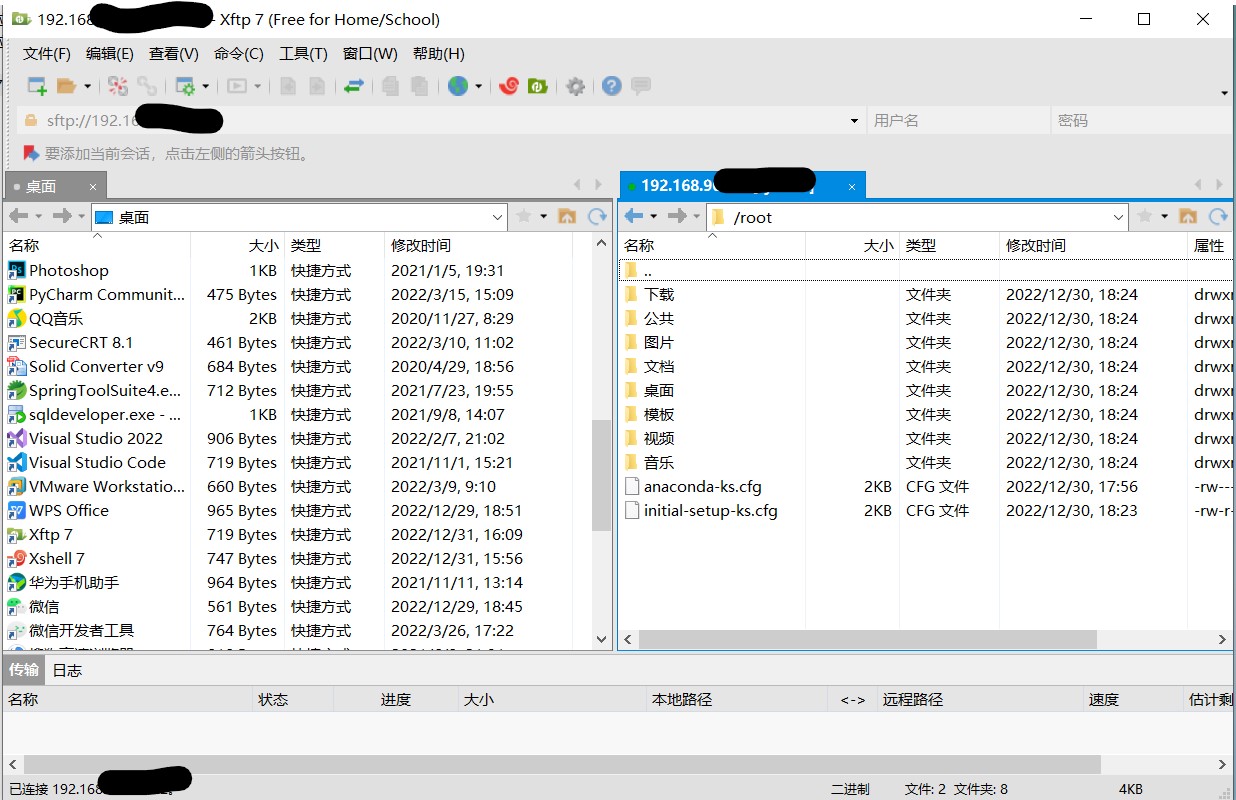Open the 查看(V) menu
The height and width of the screenshot is (800, 1236).
coord(174,54)
